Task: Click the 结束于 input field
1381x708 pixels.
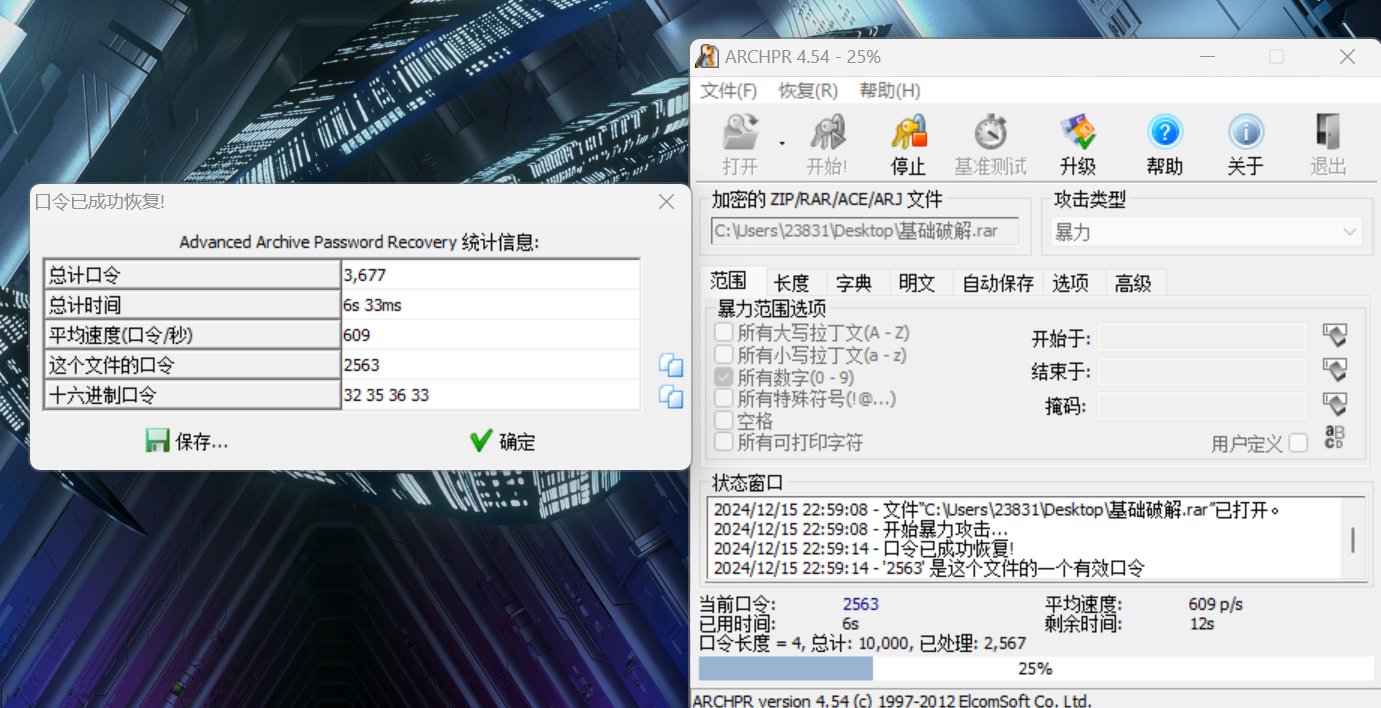Action: tap(1202, 372)
